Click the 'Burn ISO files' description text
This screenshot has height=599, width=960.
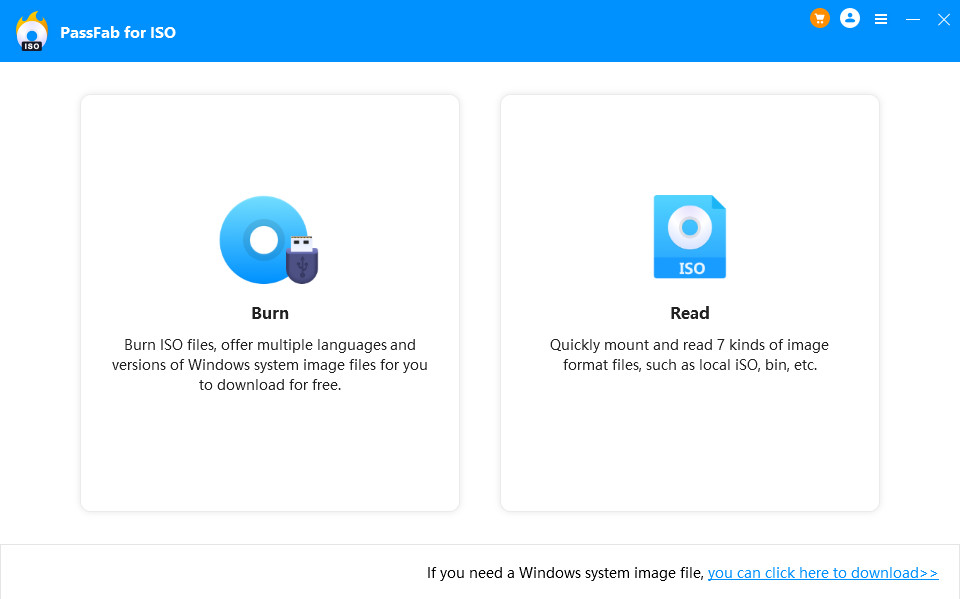pos(270,364)
